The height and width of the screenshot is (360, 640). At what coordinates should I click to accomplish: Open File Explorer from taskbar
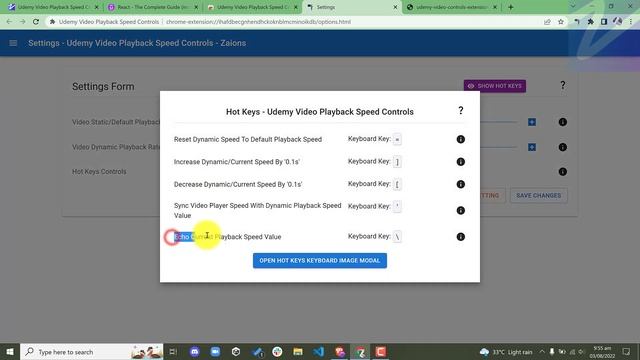[x=298, y=351]
